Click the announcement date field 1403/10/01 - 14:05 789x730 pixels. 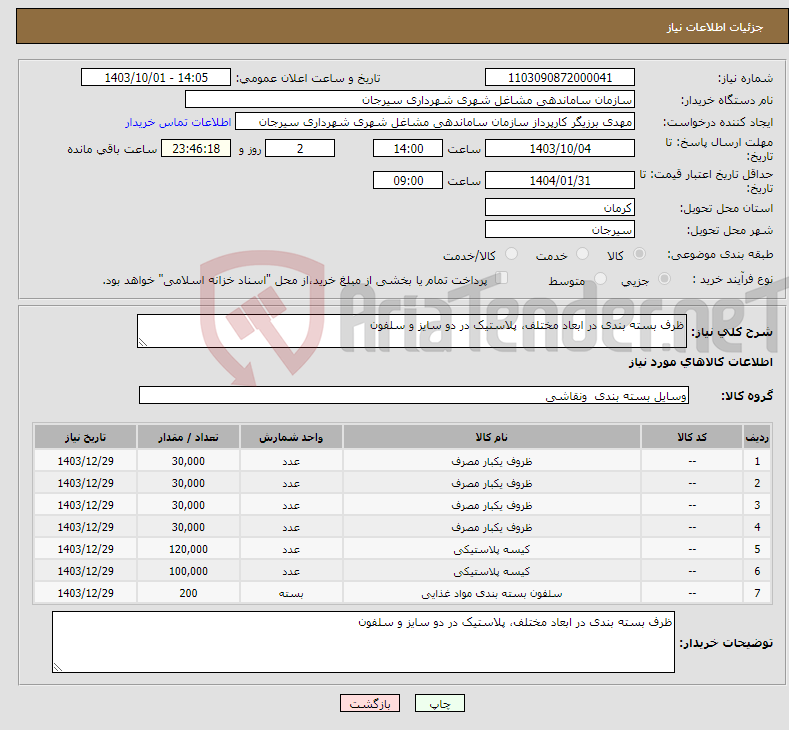[x=156, y=77]
